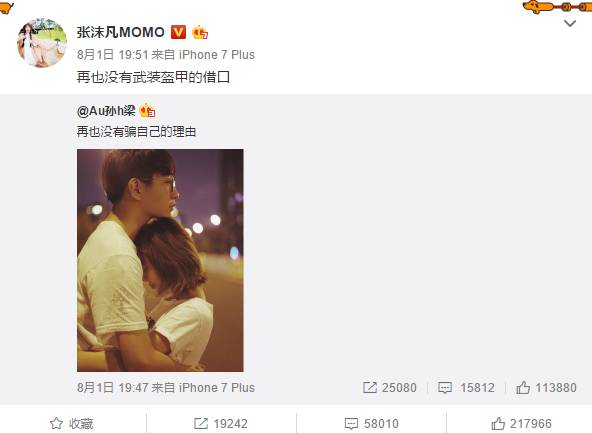Toggle like thumbs-up showing 217966
Screen dimensions: 592x433
point(522,424)
